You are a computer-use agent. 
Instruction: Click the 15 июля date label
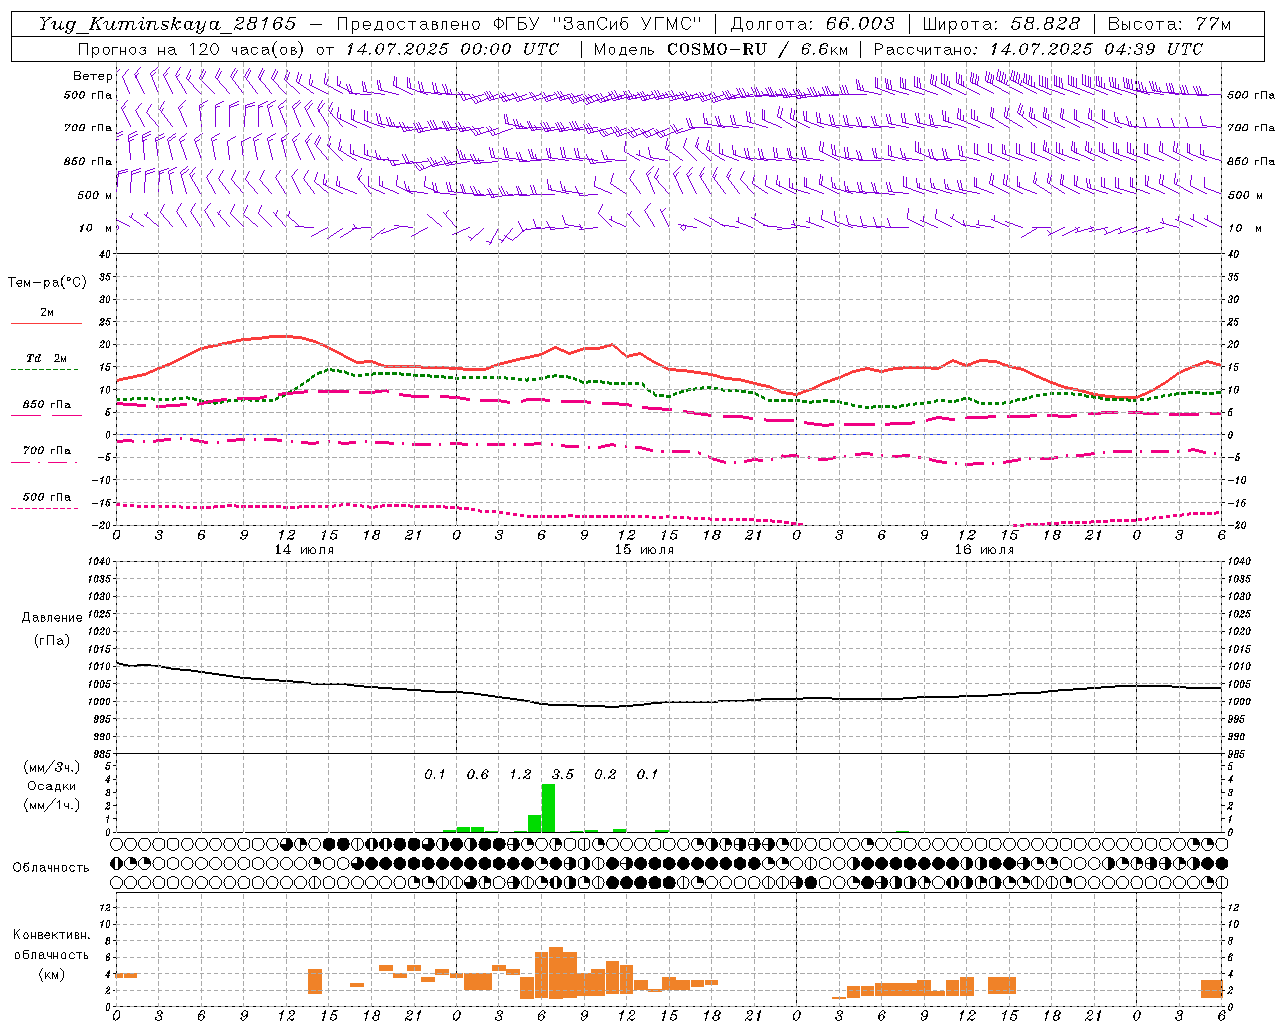(x=643, y=550)
